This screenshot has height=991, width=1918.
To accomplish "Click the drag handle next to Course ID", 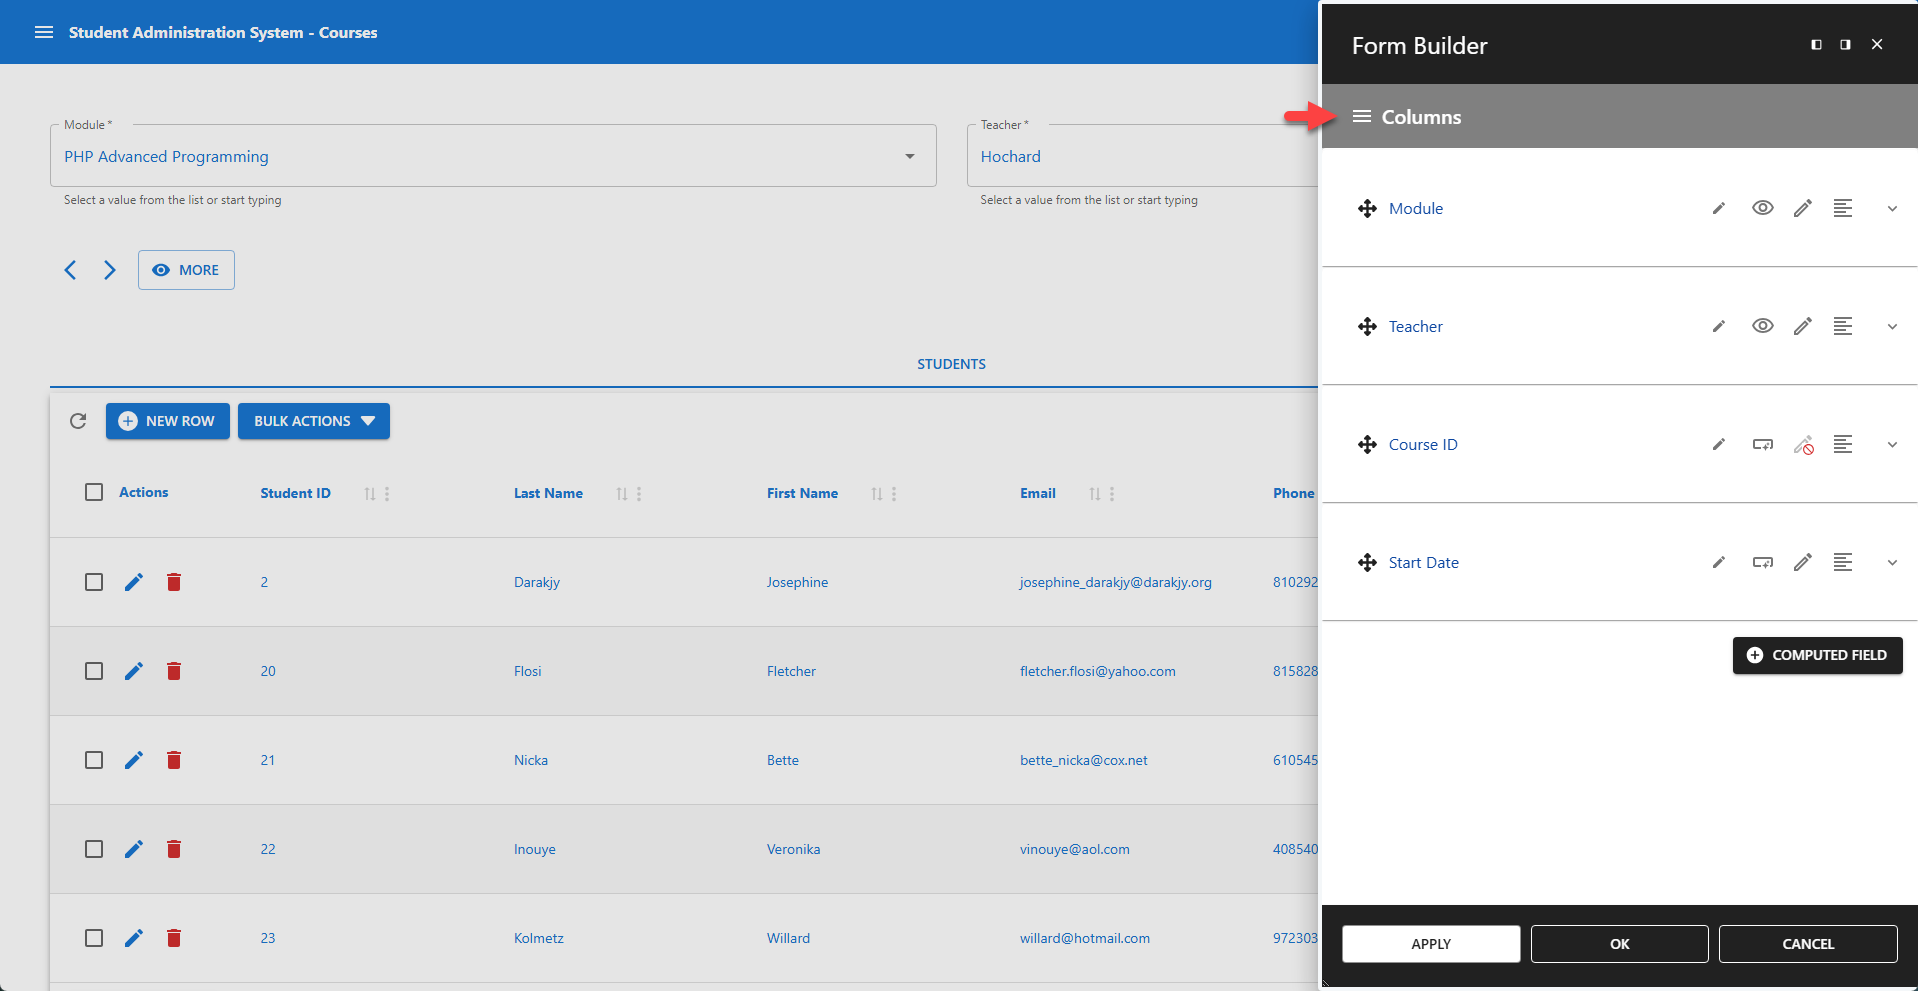I will coord(1367,444).
